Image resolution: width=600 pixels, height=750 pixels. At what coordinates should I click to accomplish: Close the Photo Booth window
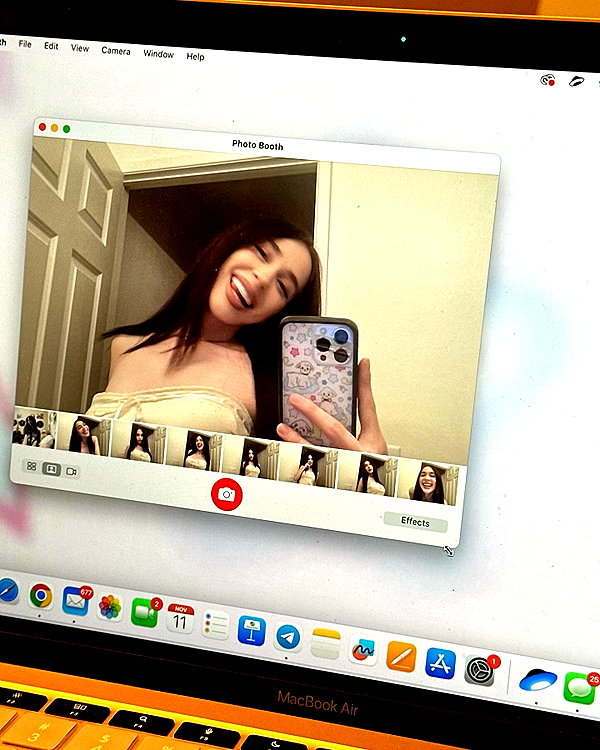coord(42,127)
